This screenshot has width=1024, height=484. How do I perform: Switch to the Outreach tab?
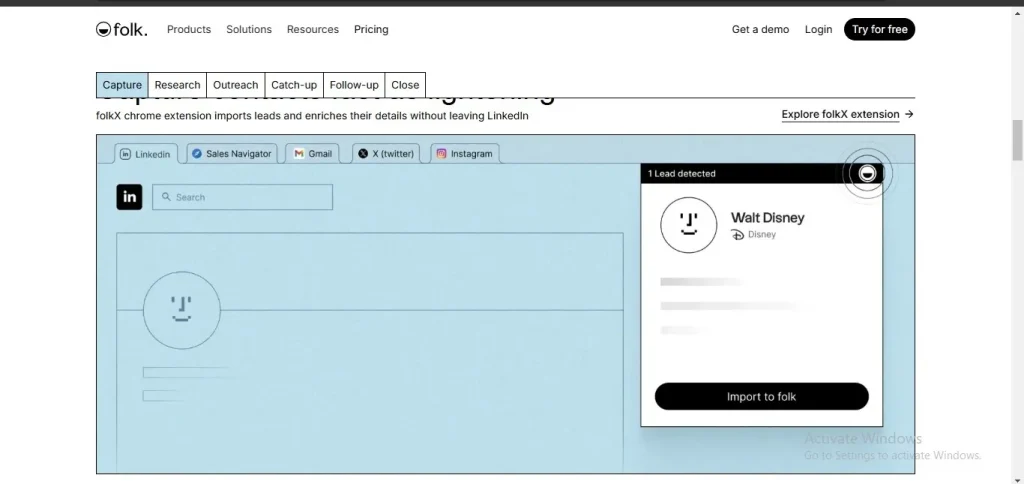coord(236,85)
